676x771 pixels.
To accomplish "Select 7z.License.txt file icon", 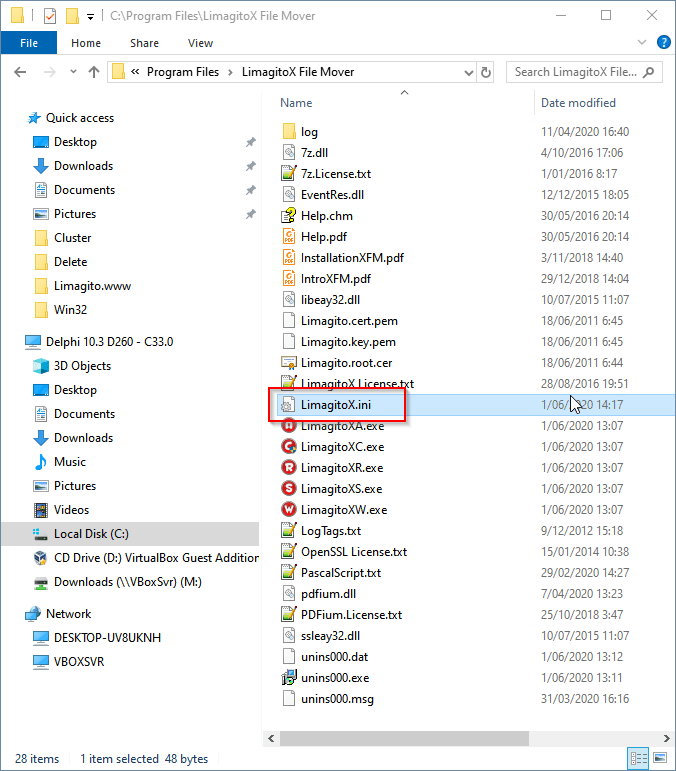I will coord(289,174).
